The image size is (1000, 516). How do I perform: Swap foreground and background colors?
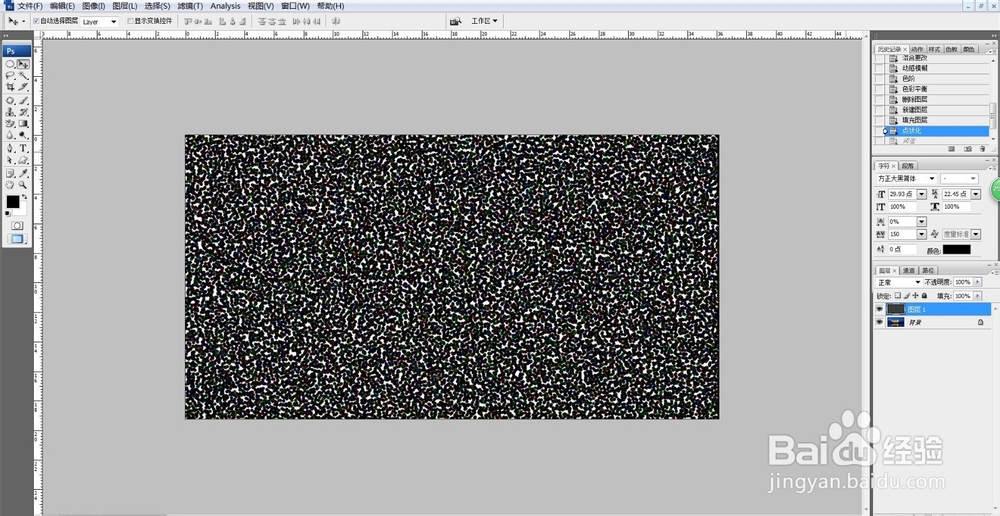tap(24, 197)
